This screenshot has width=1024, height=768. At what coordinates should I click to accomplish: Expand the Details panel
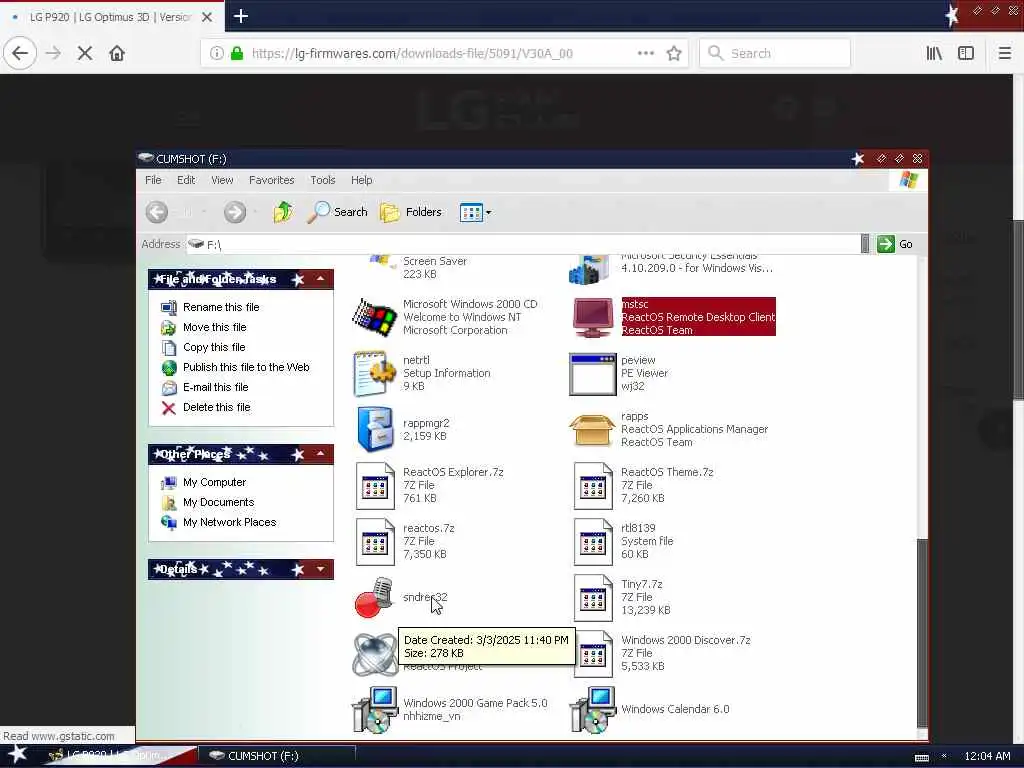[321, 569]
